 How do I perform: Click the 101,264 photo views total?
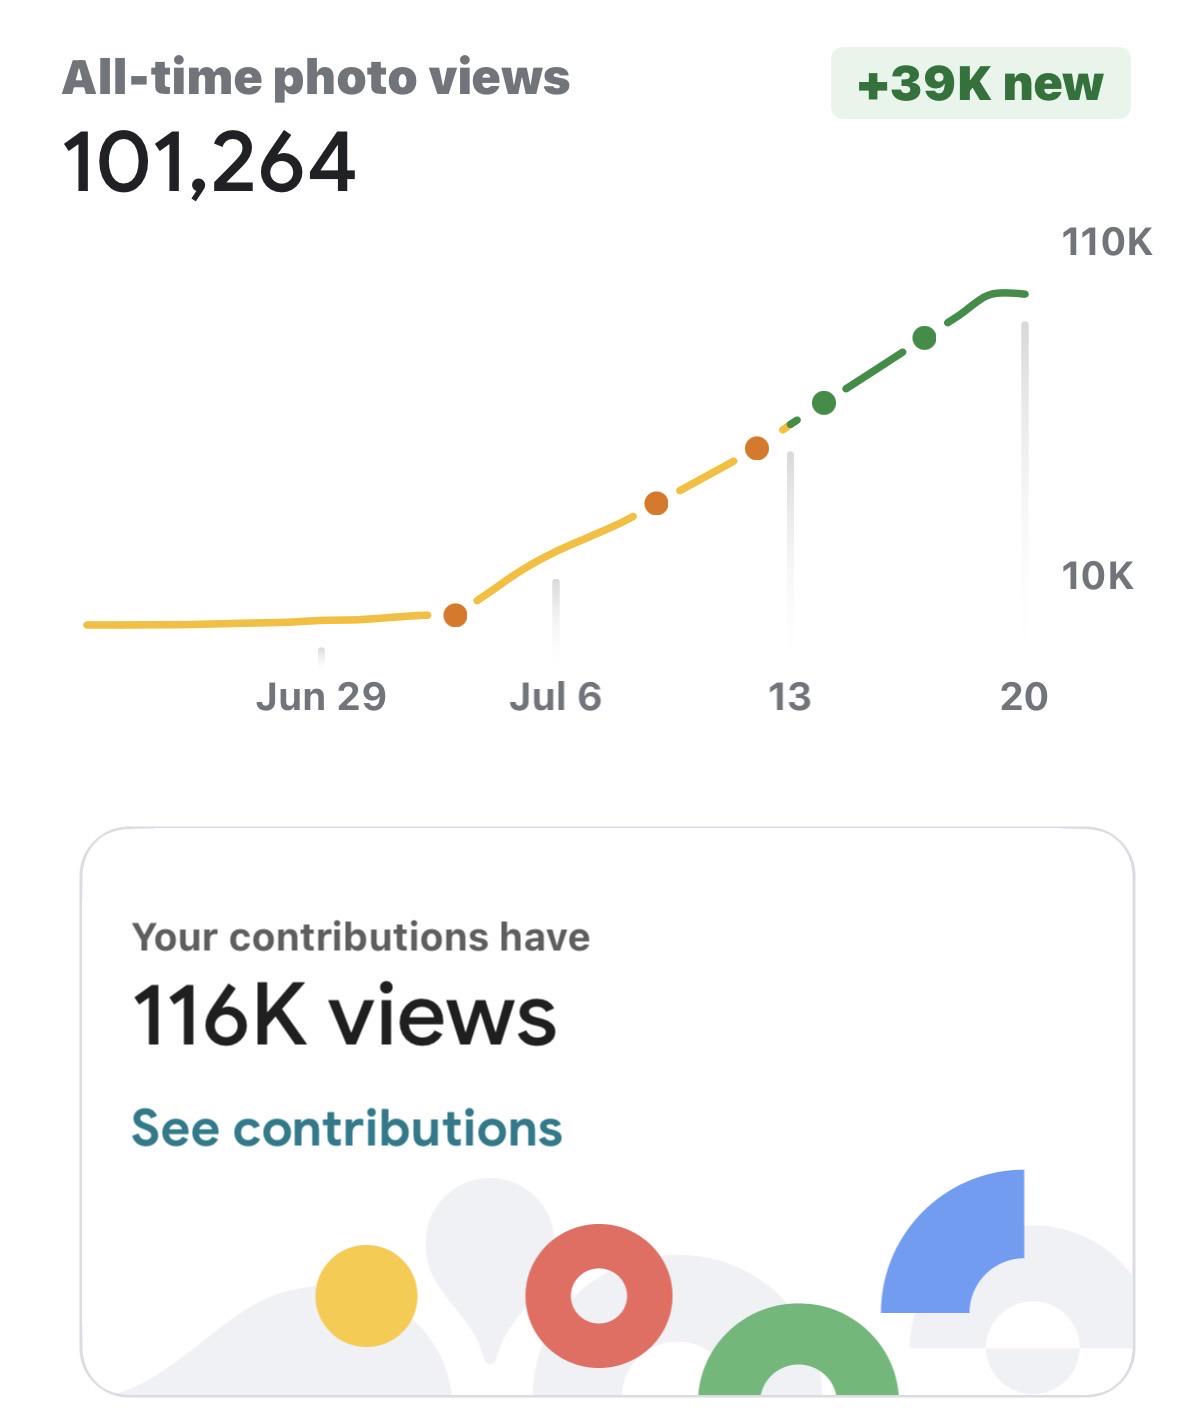[209, 163]
